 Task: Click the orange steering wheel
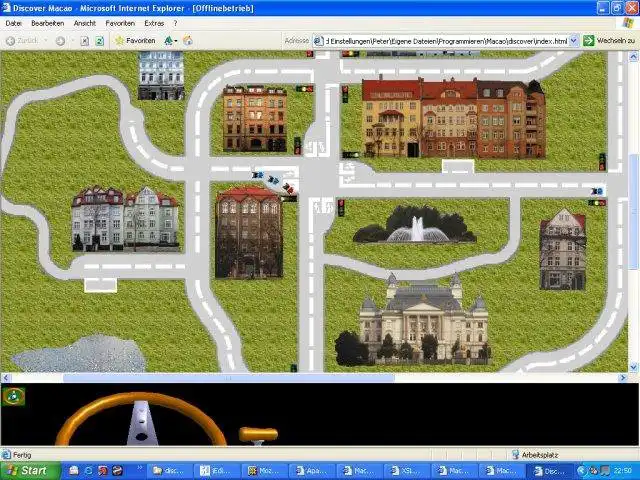click(x=140, y=419)
